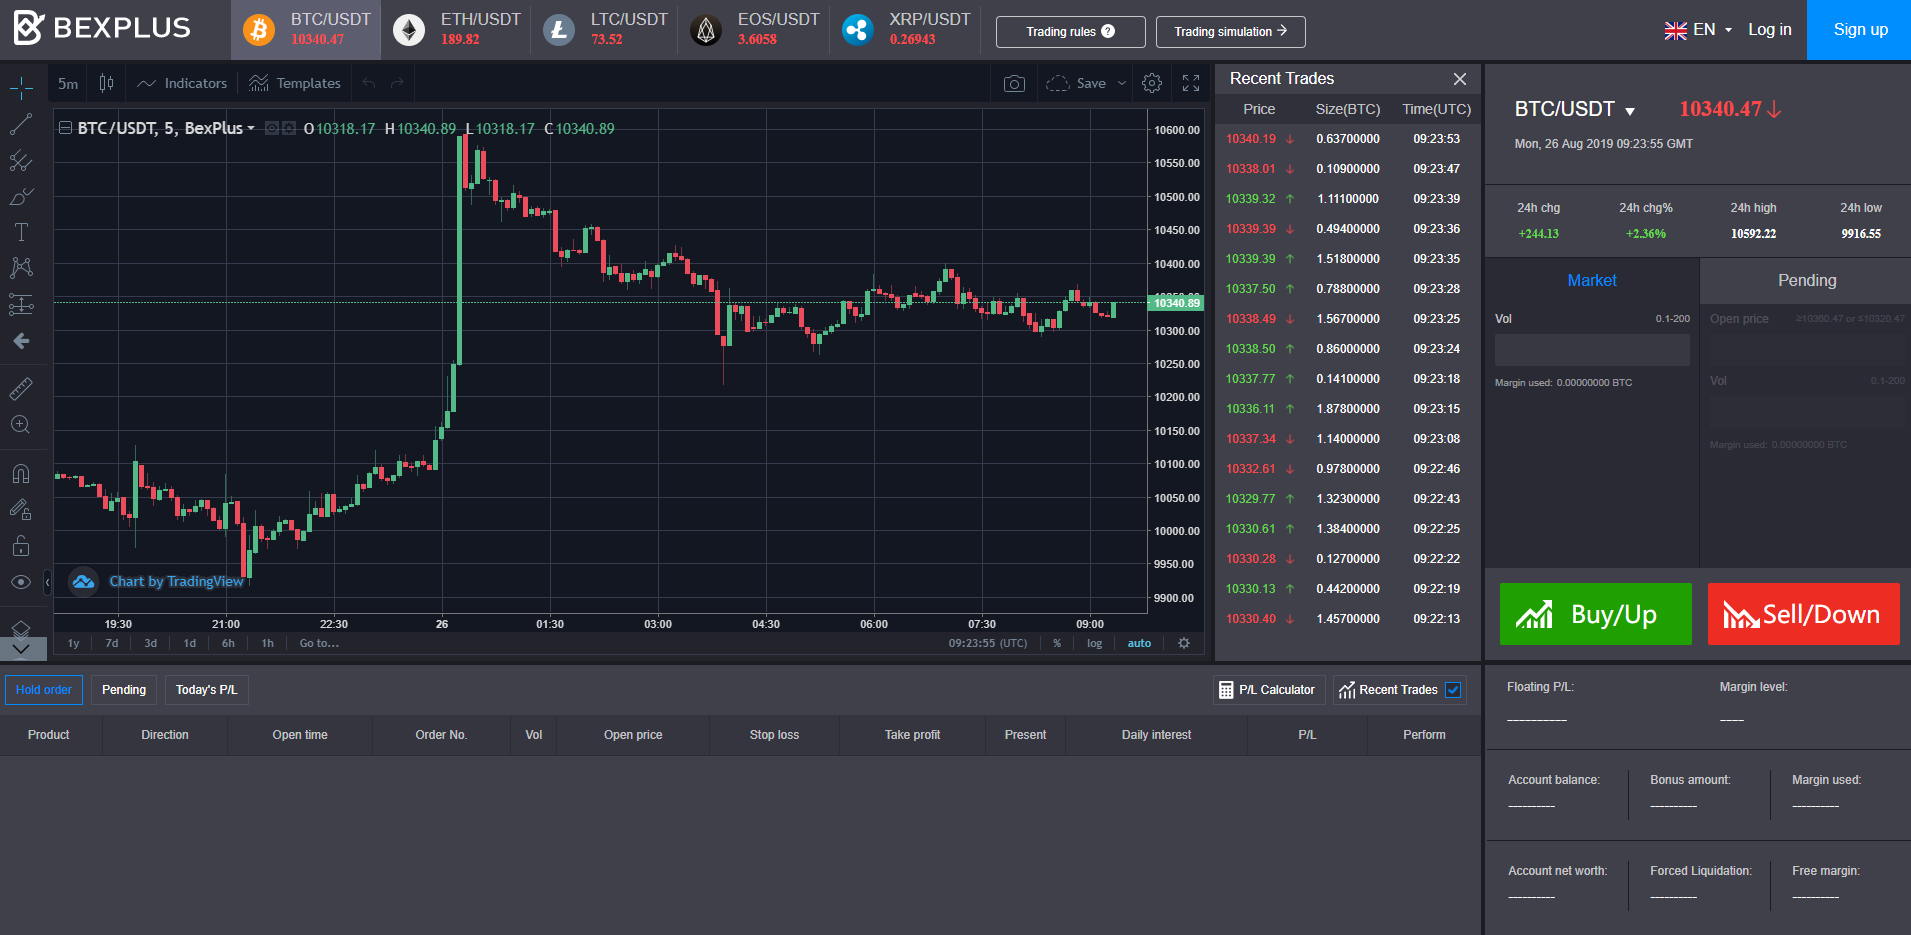This screenshot has width=1911, height=935.
Task: Click the Sign up button
Action: coord(1860,30)
